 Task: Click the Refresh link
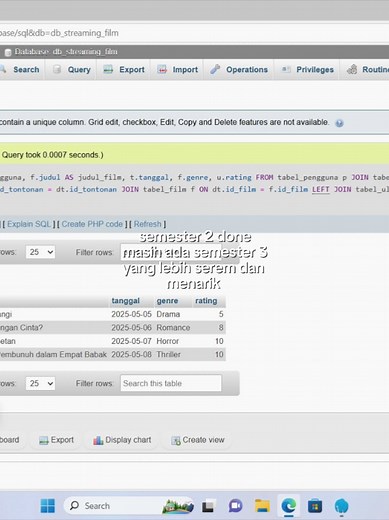pos(147,224)
